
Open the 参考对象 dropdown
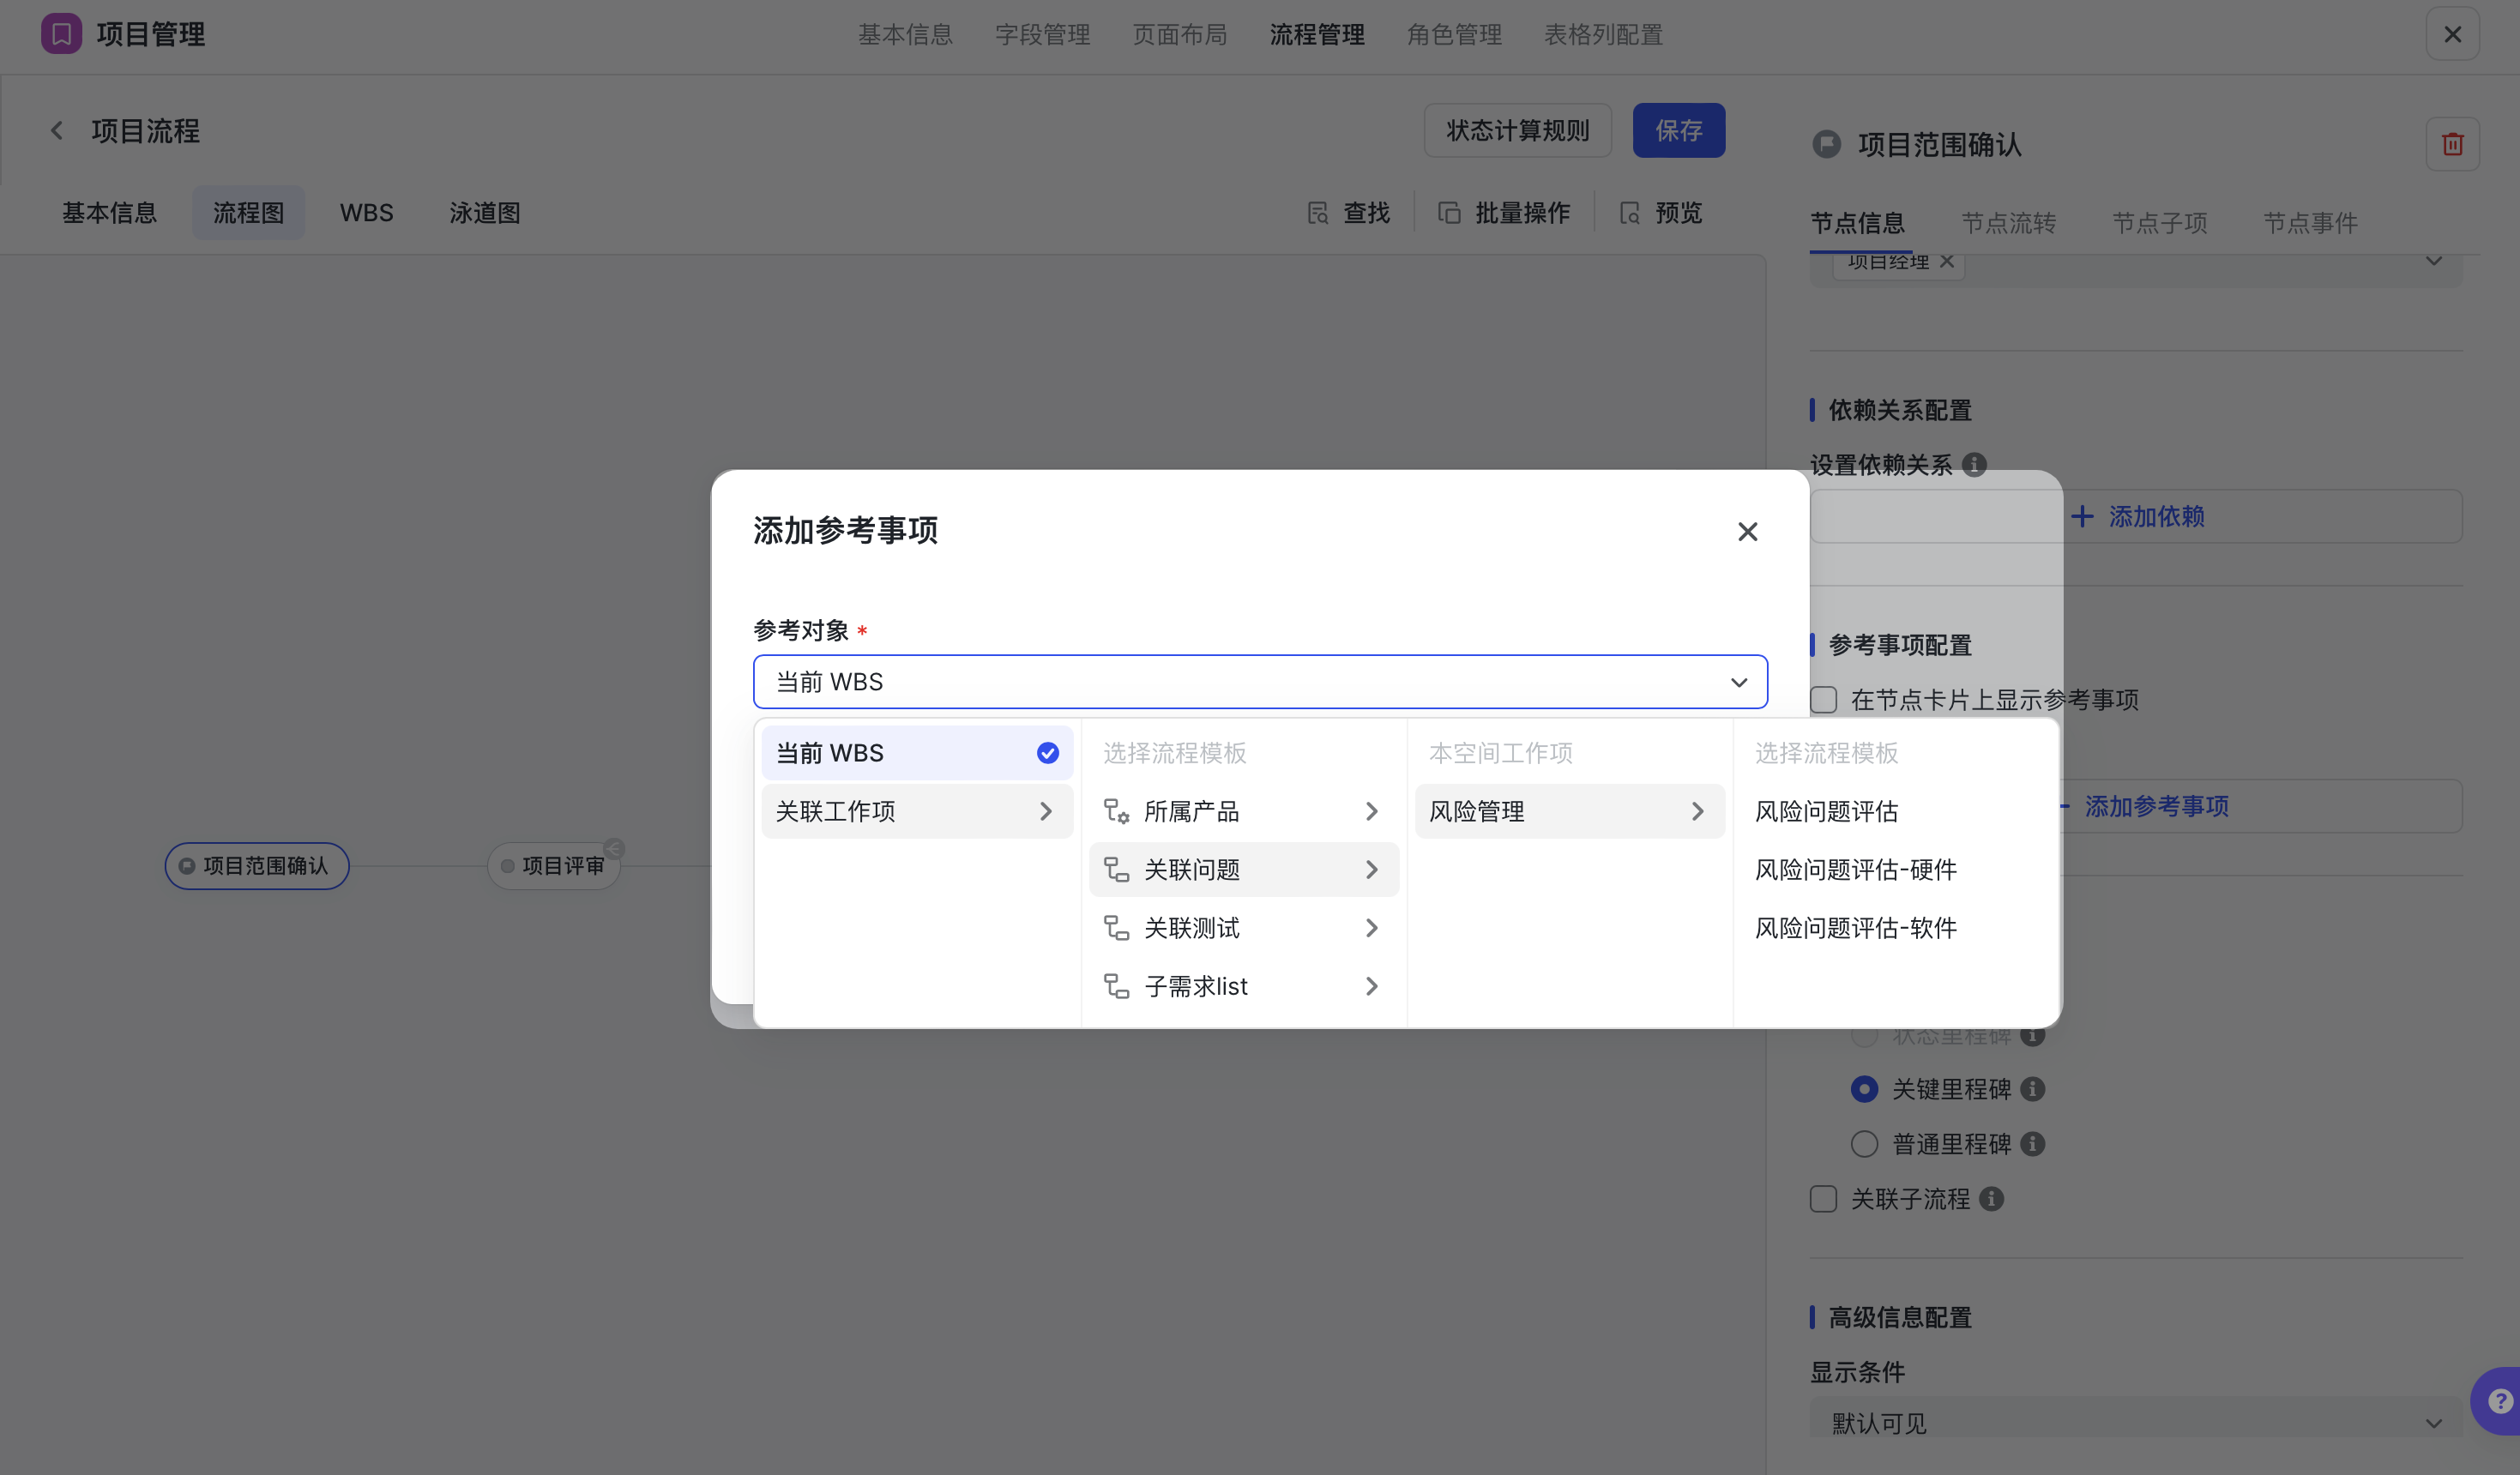tap(1260, 682)
